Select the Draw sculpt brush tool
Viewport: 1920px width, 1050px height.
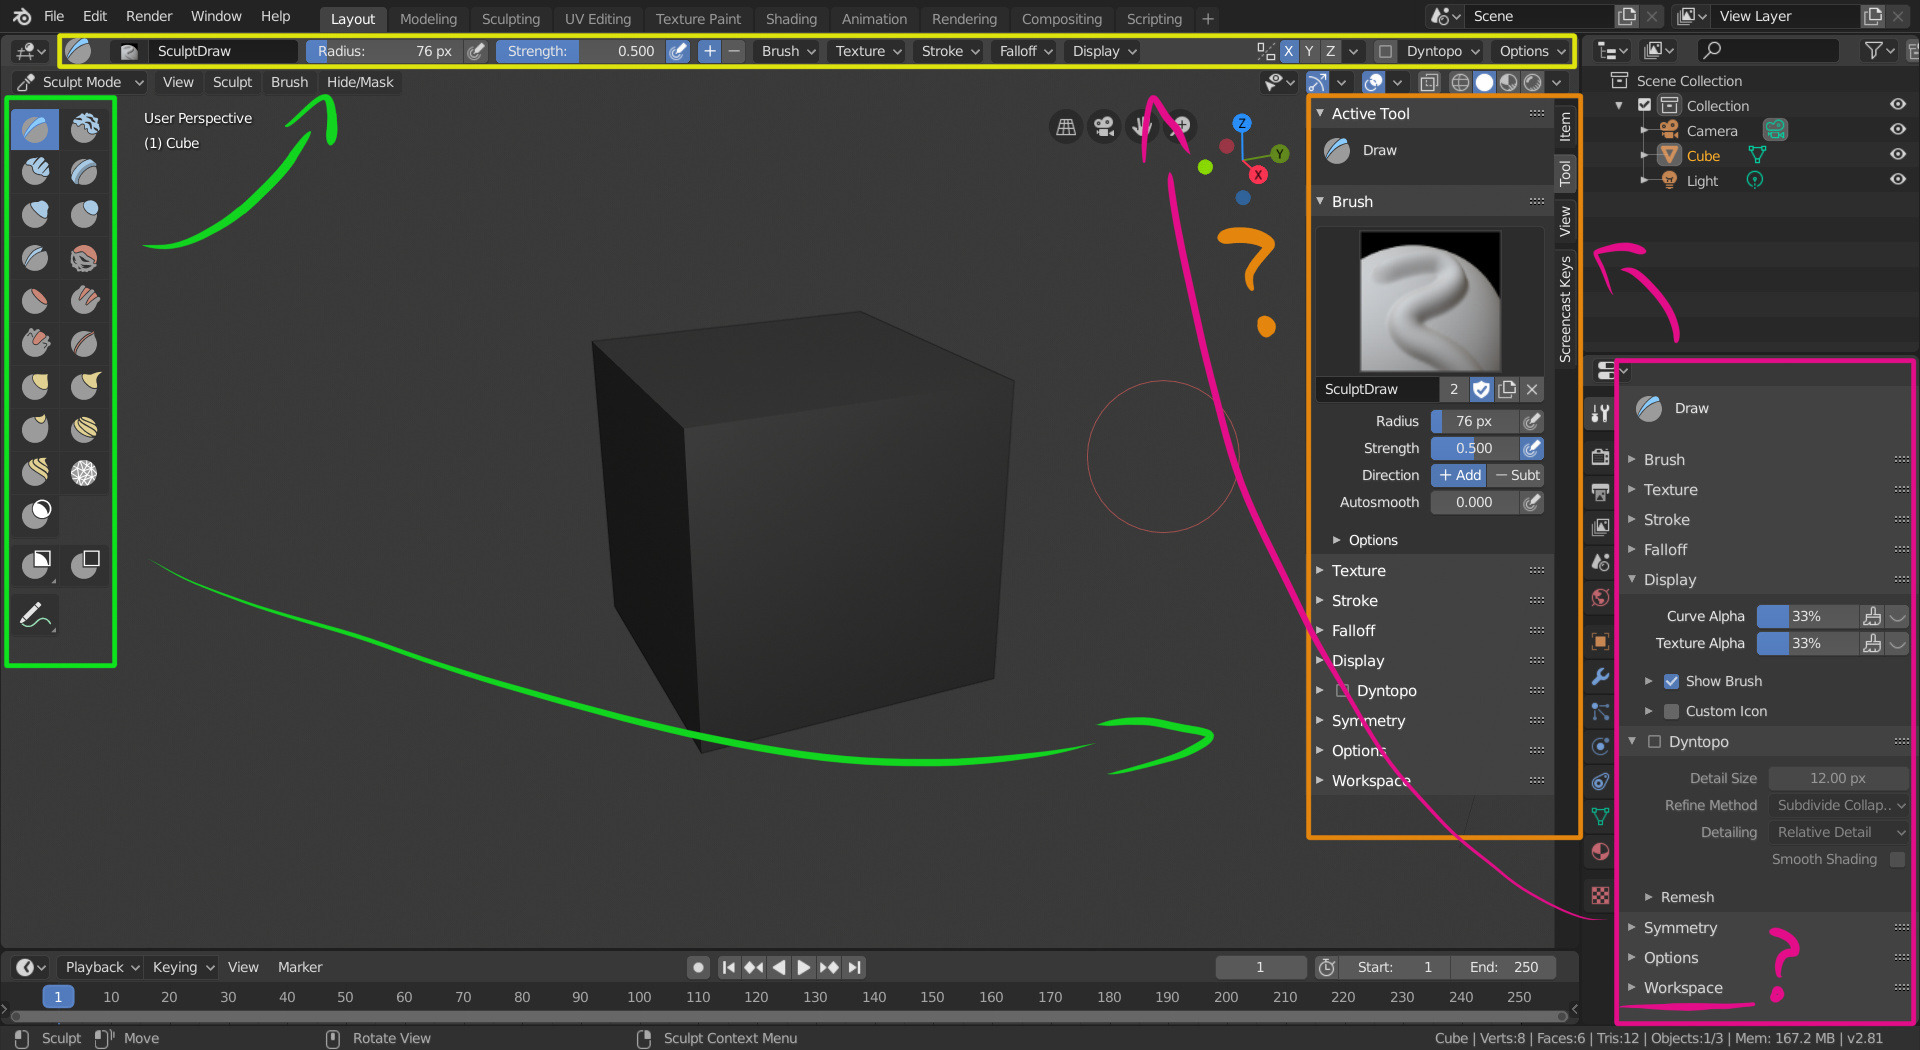coord(35,129)
